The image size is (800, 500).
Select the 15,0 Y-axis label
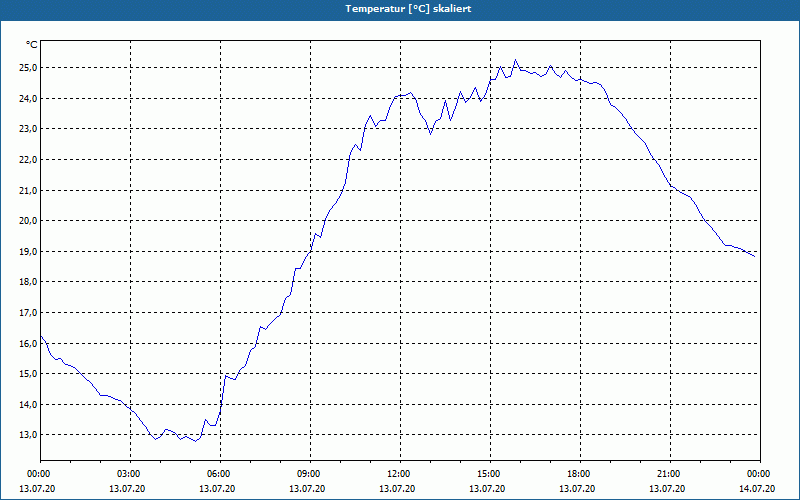point(28,374)
